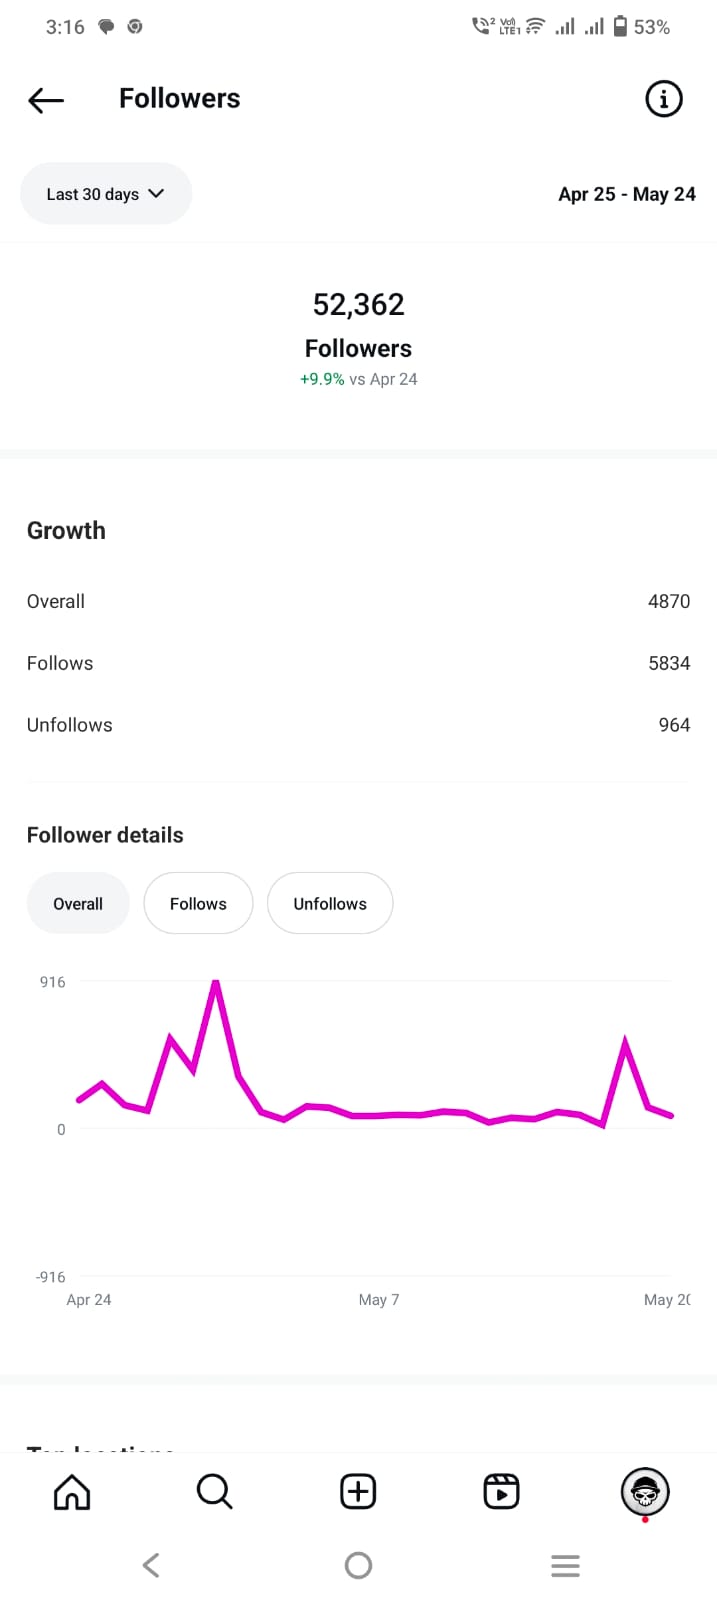Expand the Last 30 days dropdown
Screen dimensions: 717x1600
pyautogui.click(x=106, y=194)
